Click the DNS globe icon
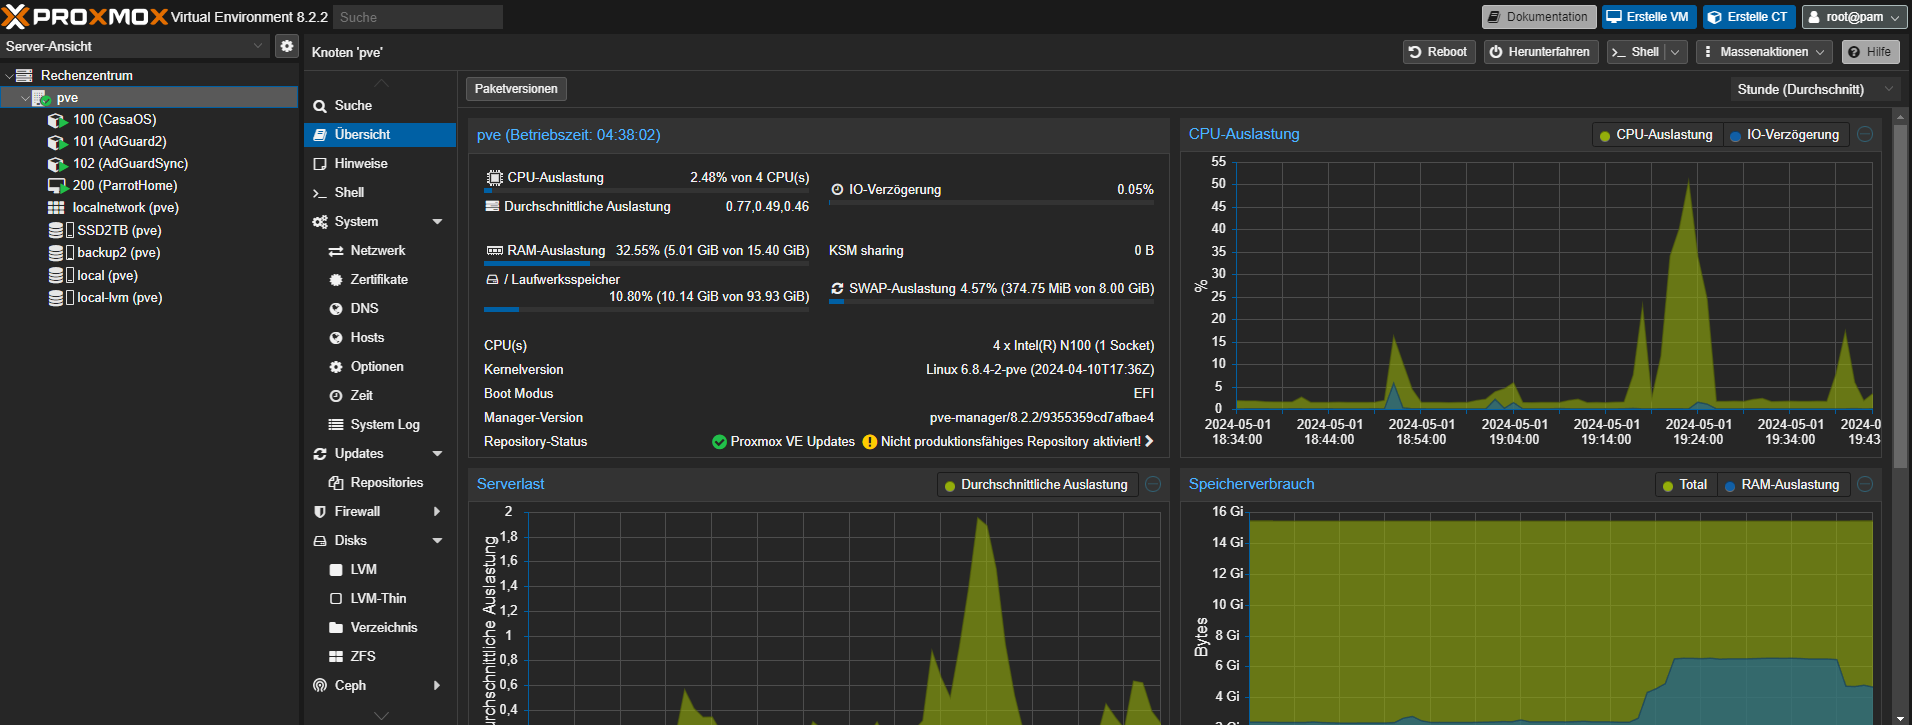Image resolution: width=1912 pixels, height=725 pixels. pos(336,309)
